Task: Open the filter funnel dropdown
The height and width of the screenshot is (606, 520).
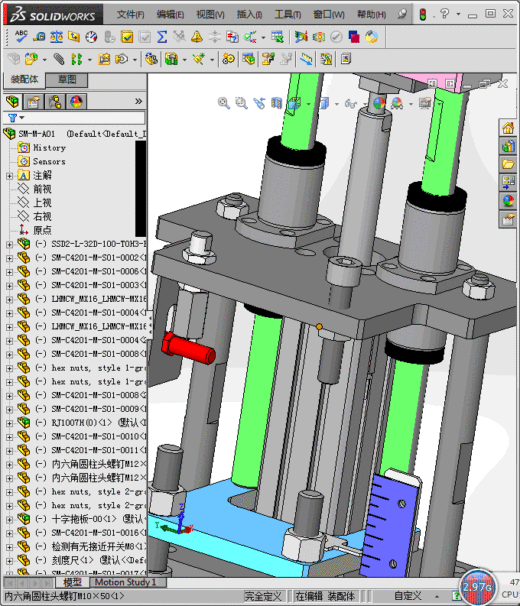Action: click(x=16, y=117)
